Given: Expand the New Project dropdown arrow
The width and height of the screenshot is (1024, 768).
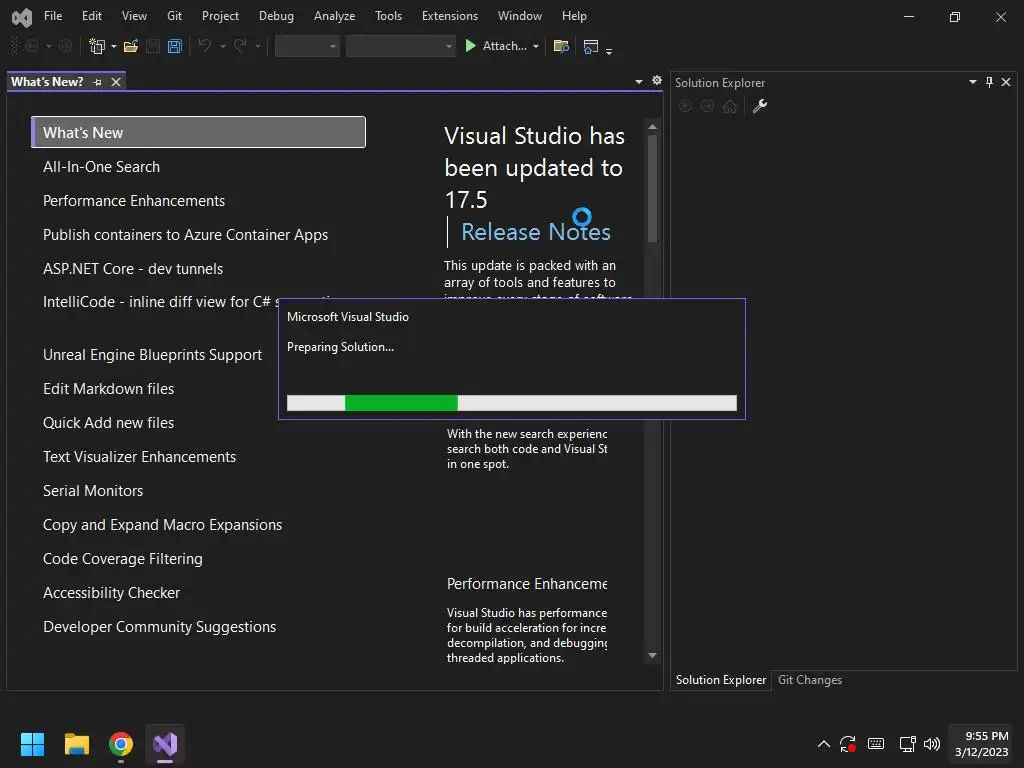Looking at the screenshot, I should click(114, 46).
